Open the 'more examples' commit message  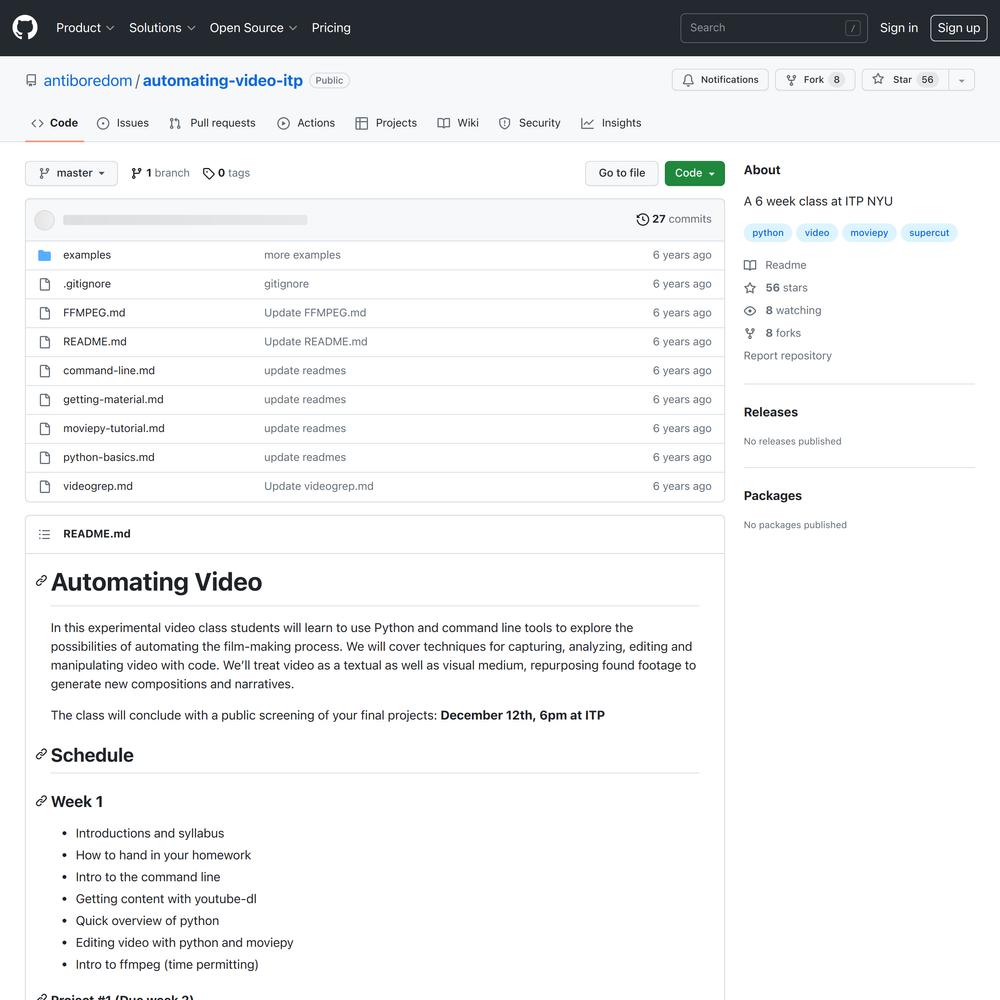coord(302,255)
